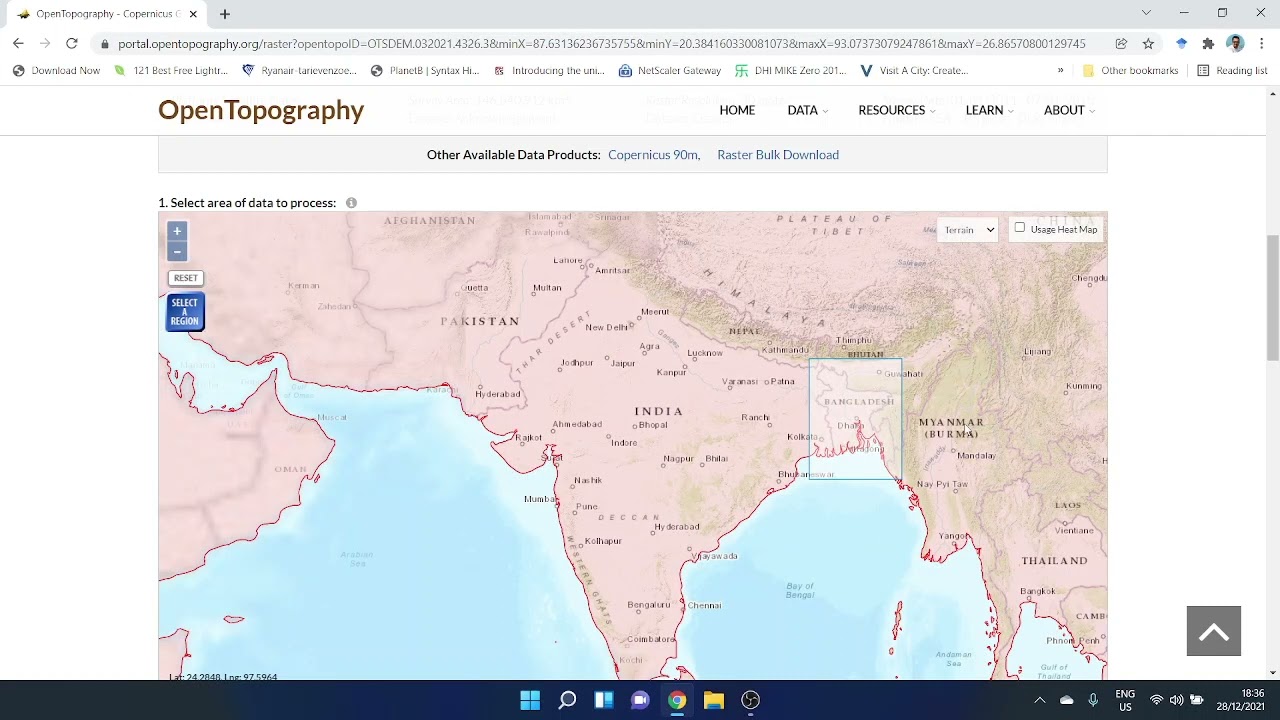Open the Windows Start menu
The height and width of the screenshot is (720, 1280).
(530, 700)
